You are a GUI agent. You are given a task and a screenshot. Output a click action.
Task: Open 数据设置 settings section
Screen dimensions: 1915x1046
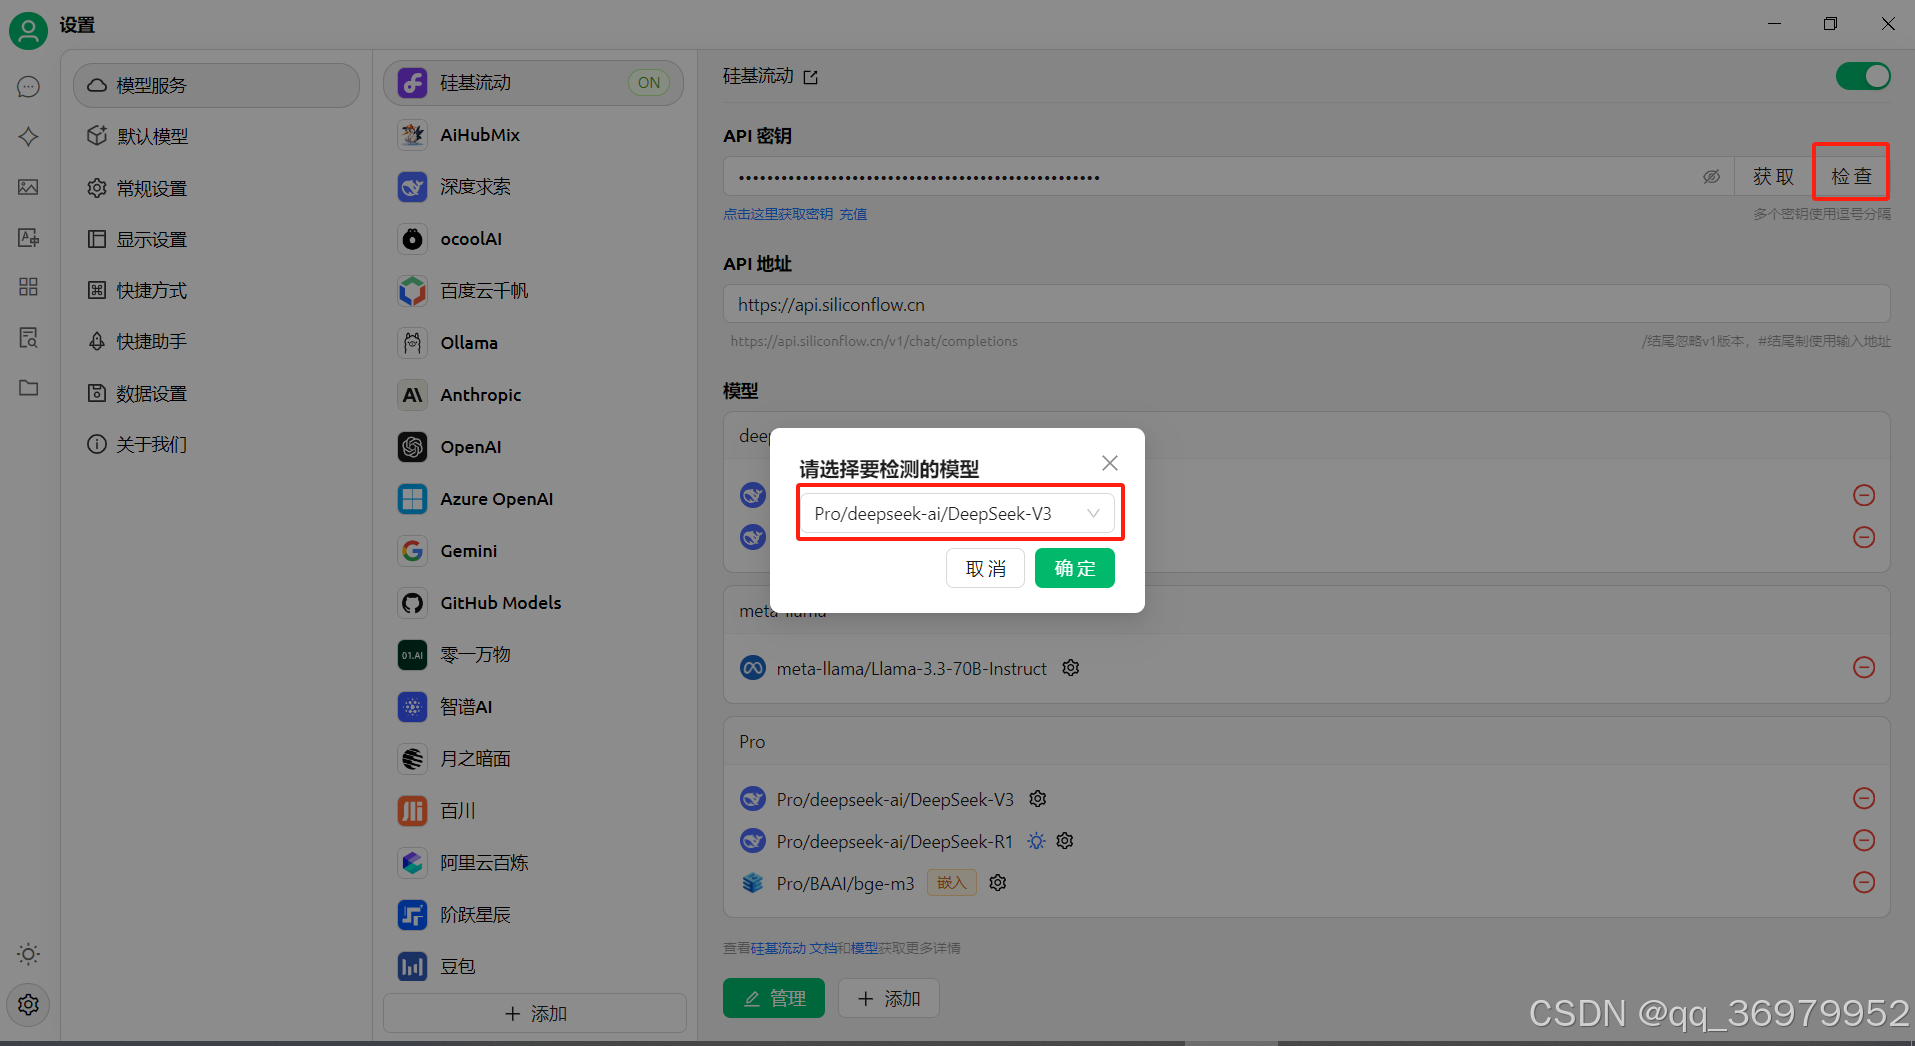pos(216,393)
